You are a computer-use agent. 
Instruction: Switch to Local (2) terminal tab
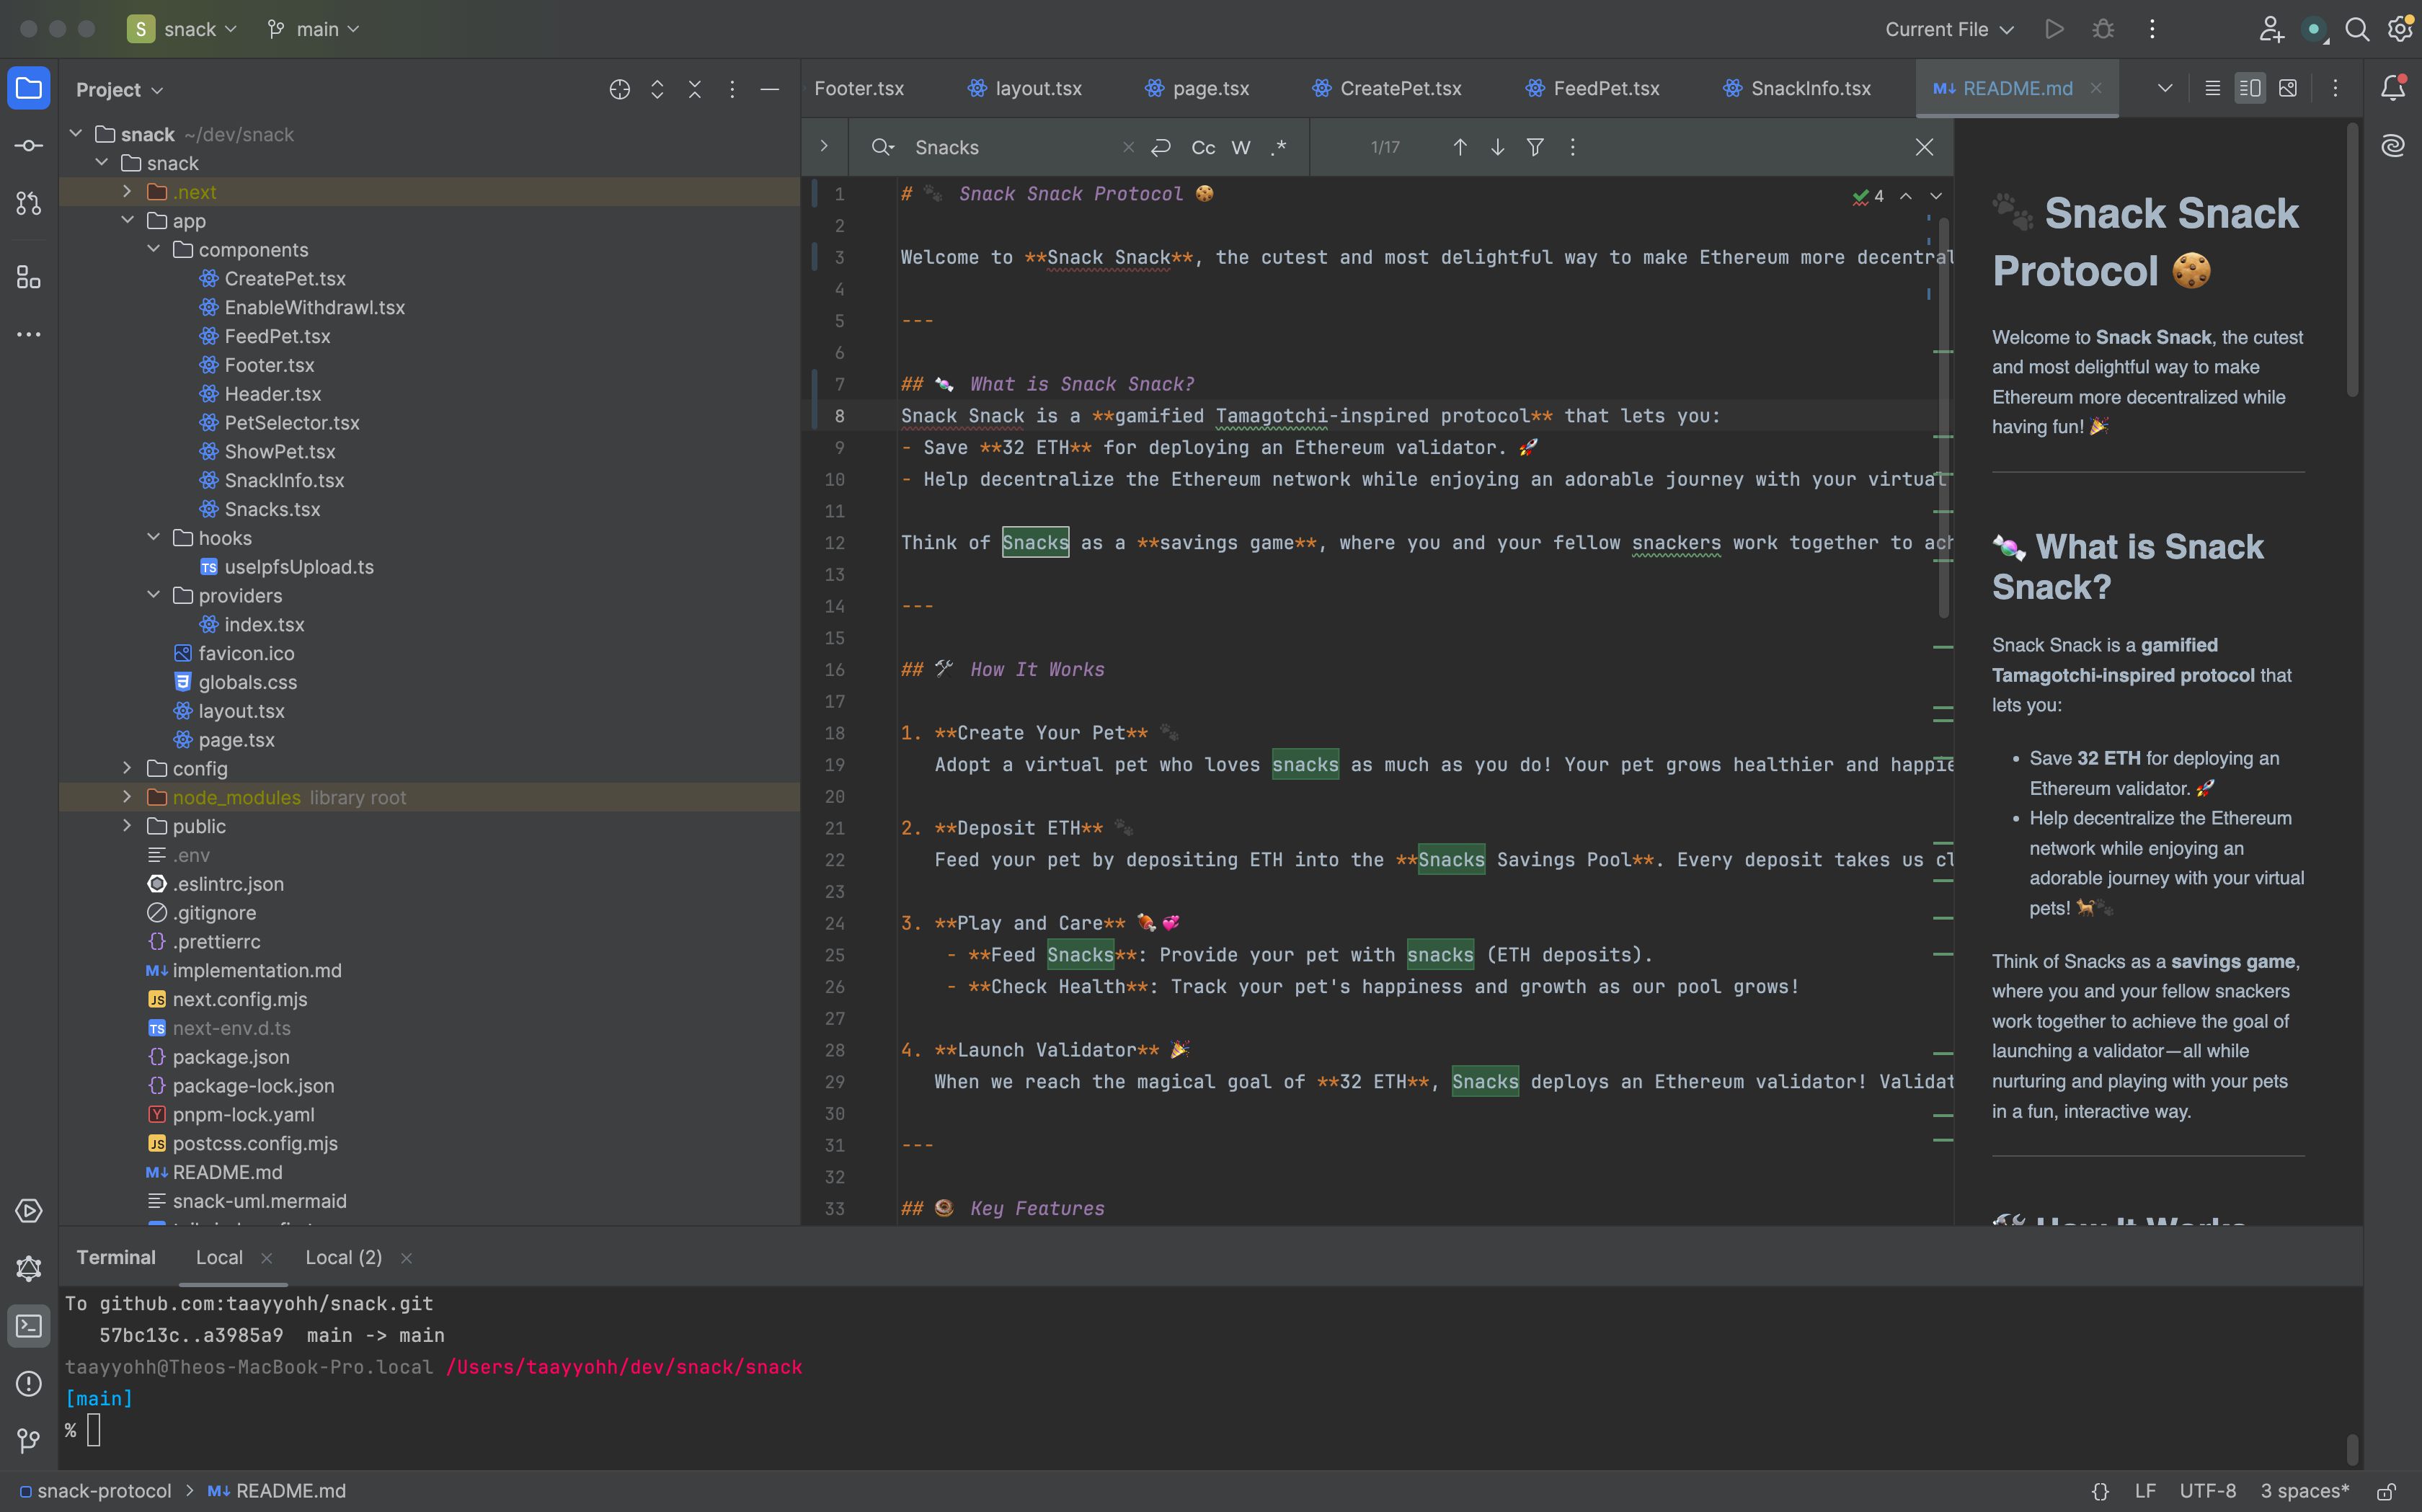pyautogui.click(x=343, y=1258)
